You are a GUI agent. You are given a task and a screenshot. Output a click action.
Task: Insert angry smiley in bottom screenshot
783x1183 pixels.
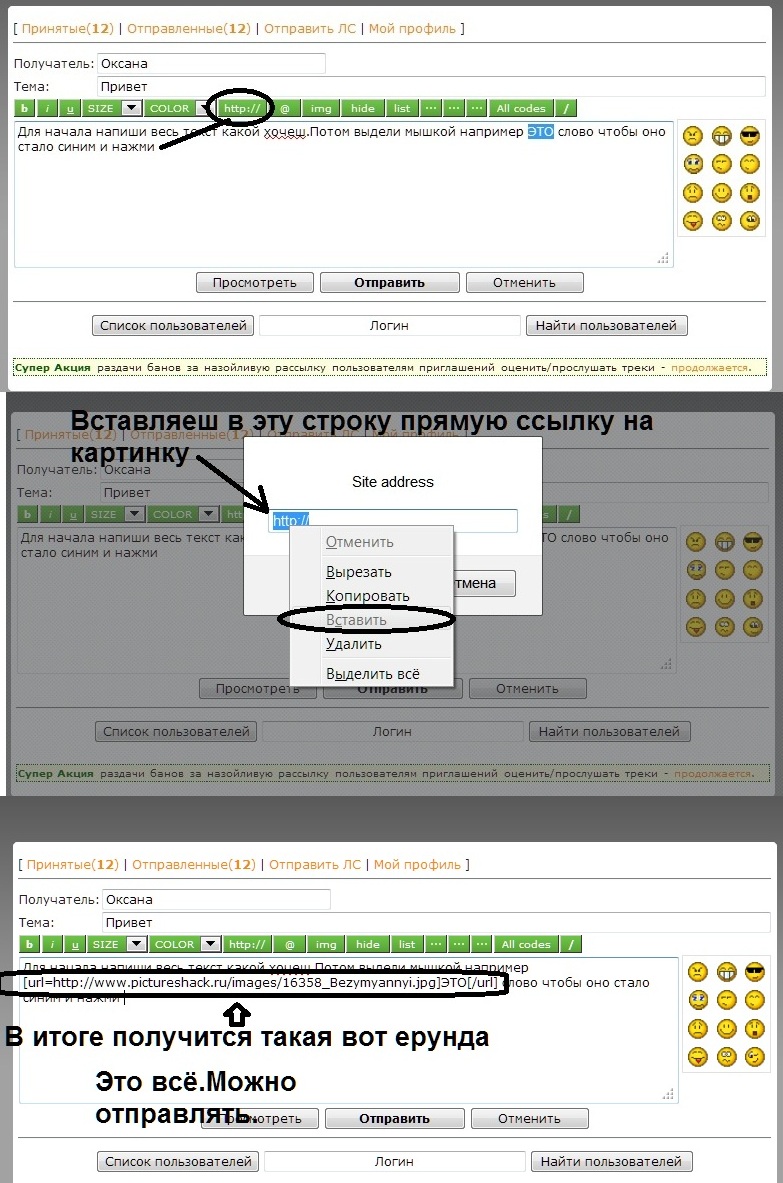(698, 972)
